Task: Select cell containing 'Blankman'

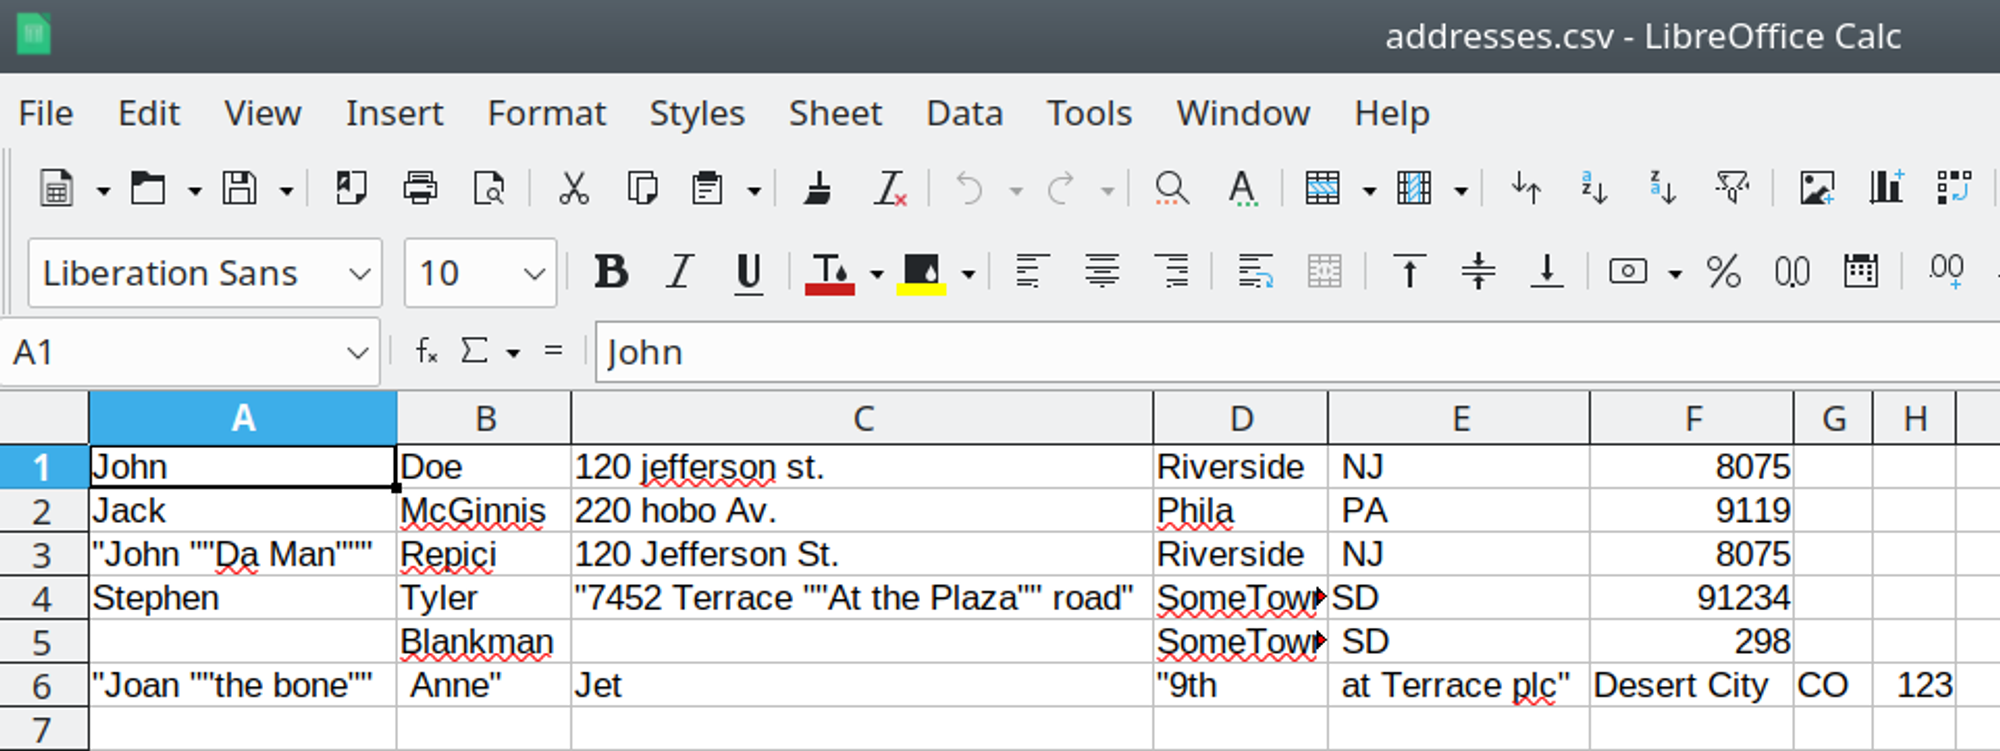Action: point(484,641)
